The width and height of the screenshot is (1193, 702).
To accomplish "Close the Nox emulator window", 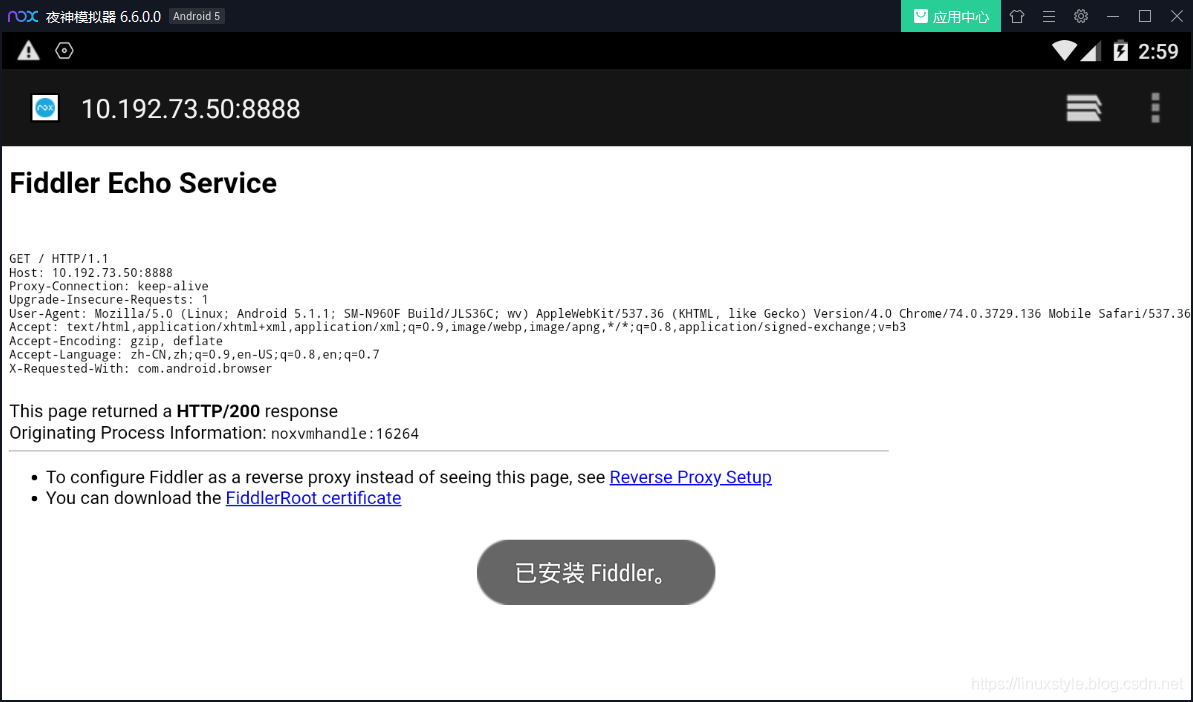I will (x=1176, y=16).
